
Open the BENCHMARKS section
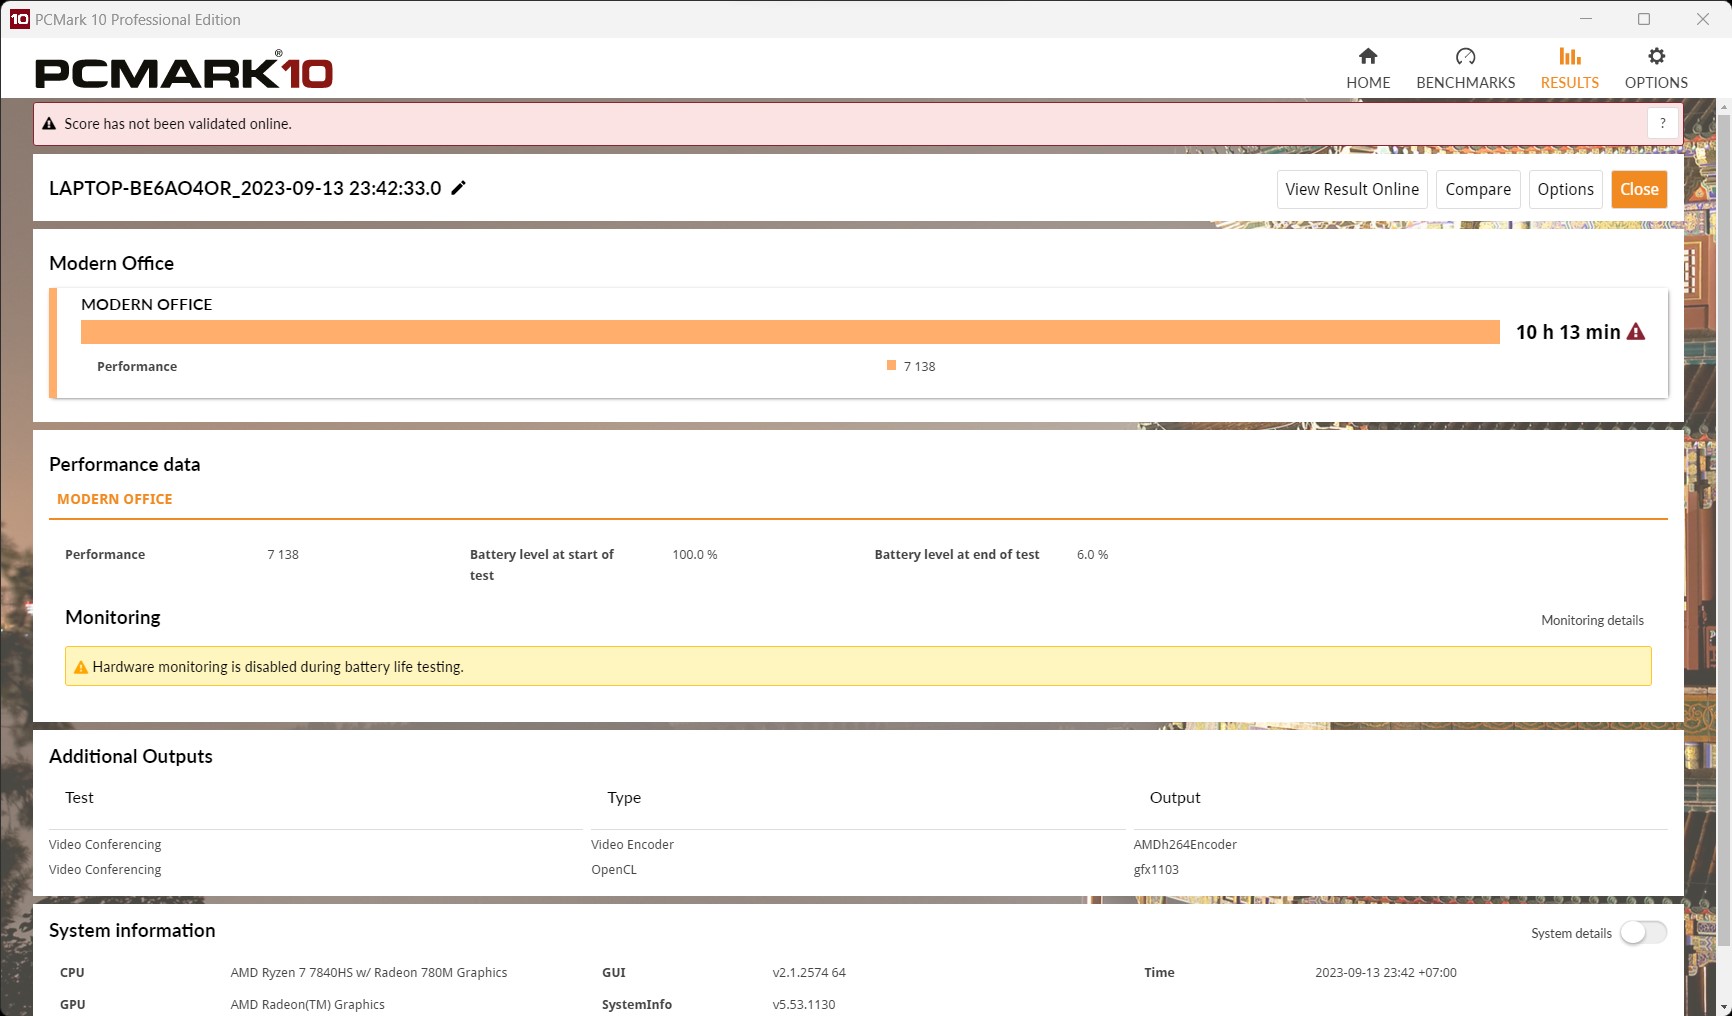point(1465,68)
